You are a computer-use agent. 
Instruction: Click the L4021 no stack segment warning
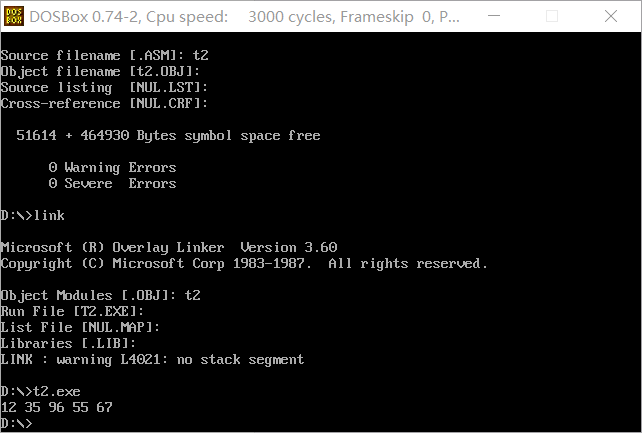point(152,359)
